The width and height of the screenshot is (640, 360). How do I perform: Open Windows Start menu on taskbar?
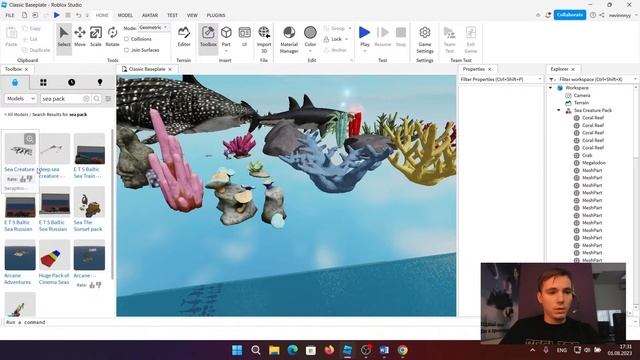point(237,350)
